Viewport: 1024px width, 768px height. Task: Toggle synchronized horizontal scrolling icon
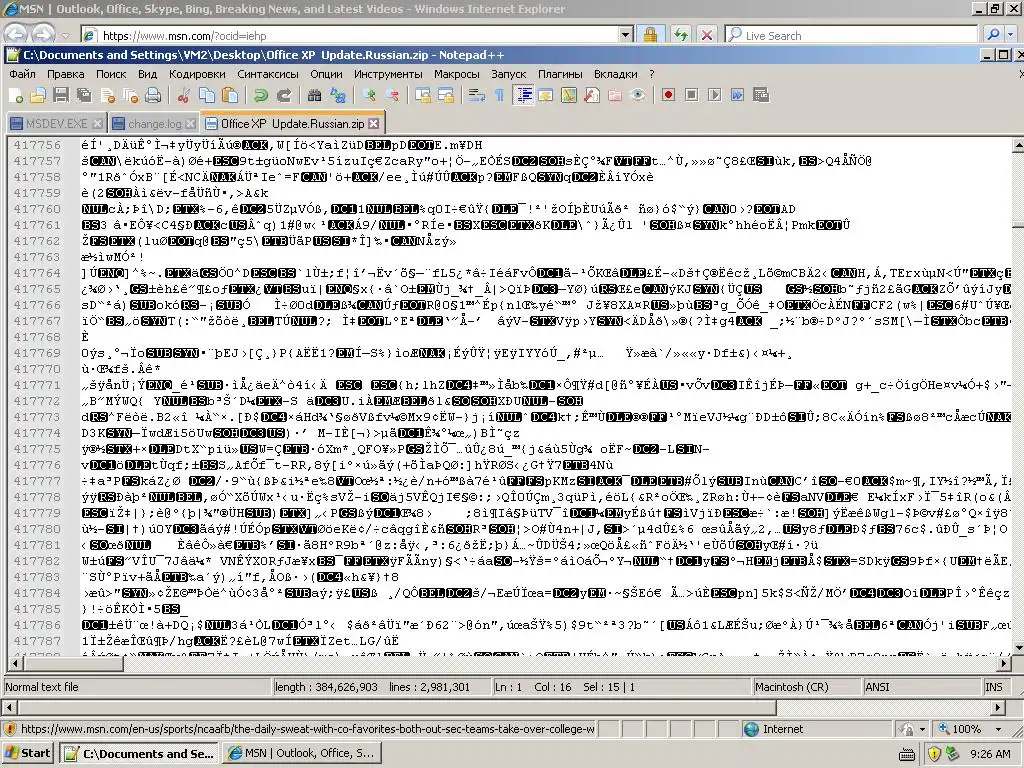point(446,95)
